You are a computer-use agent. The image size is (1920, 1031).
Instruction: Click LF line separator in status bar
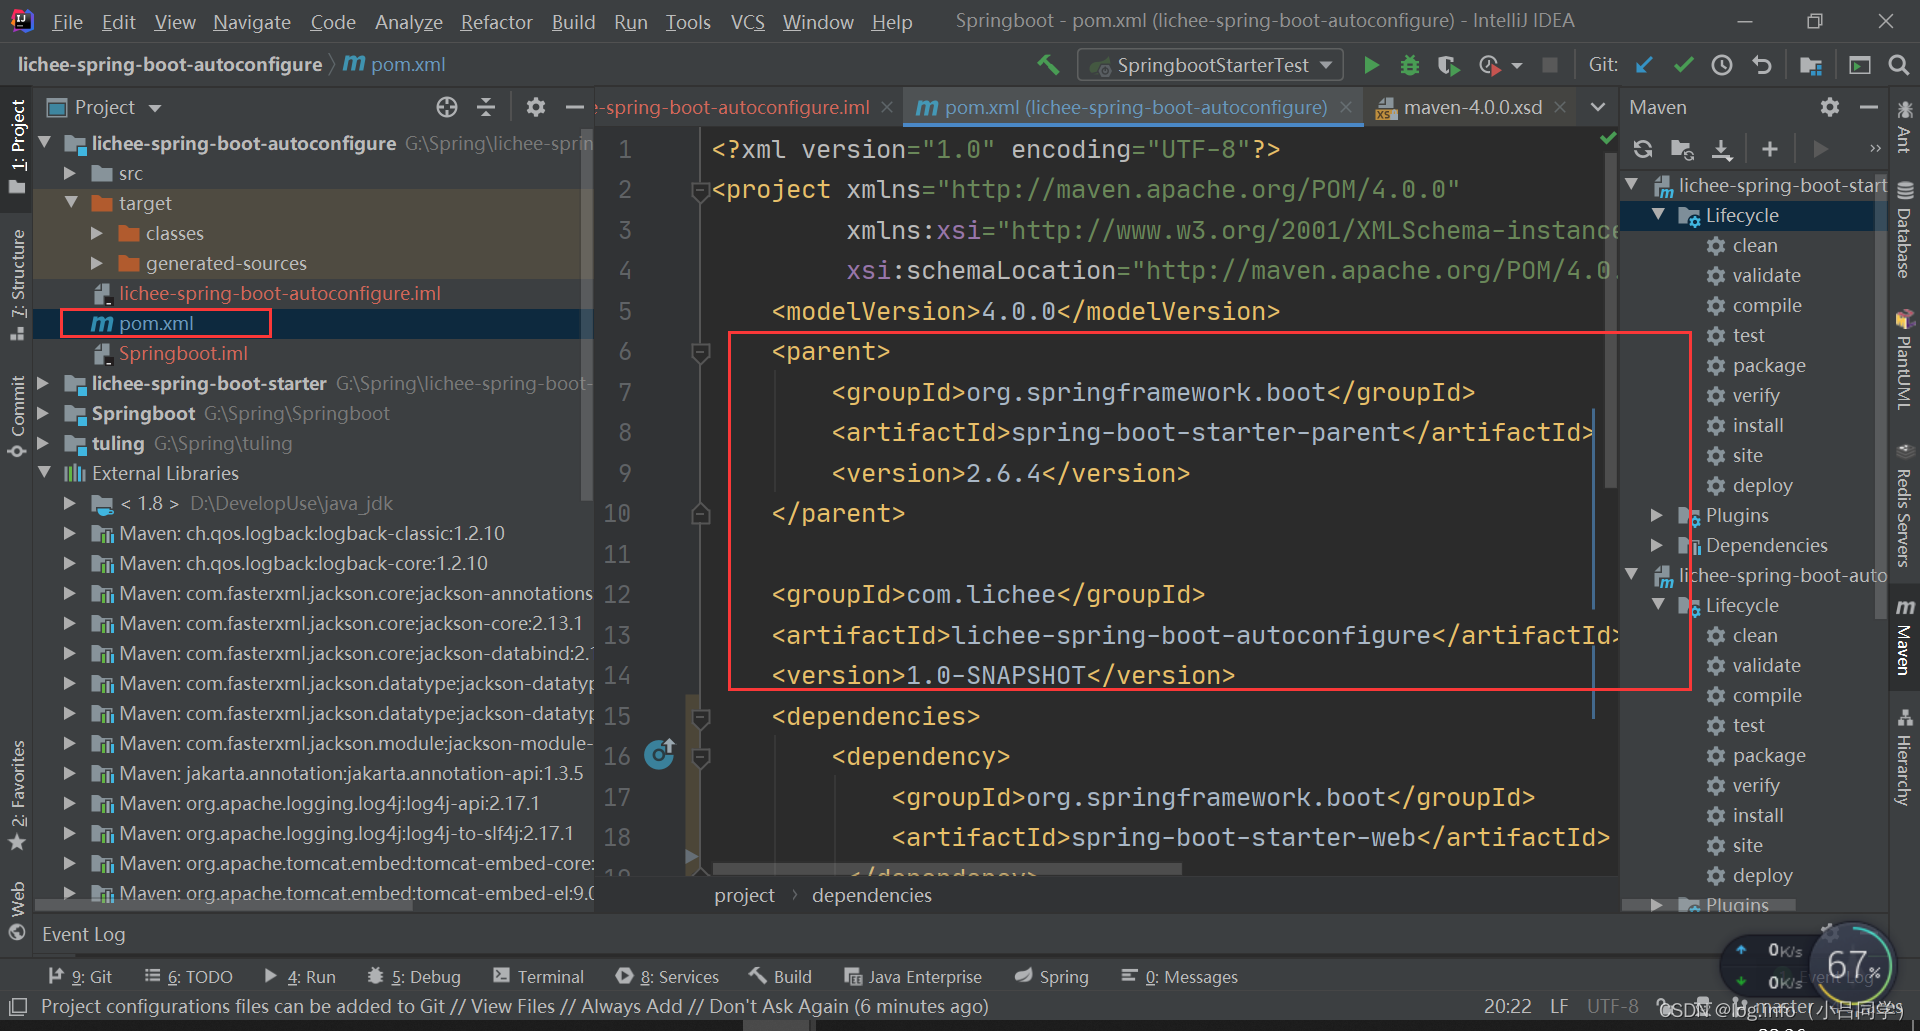coord(1559,1006)
